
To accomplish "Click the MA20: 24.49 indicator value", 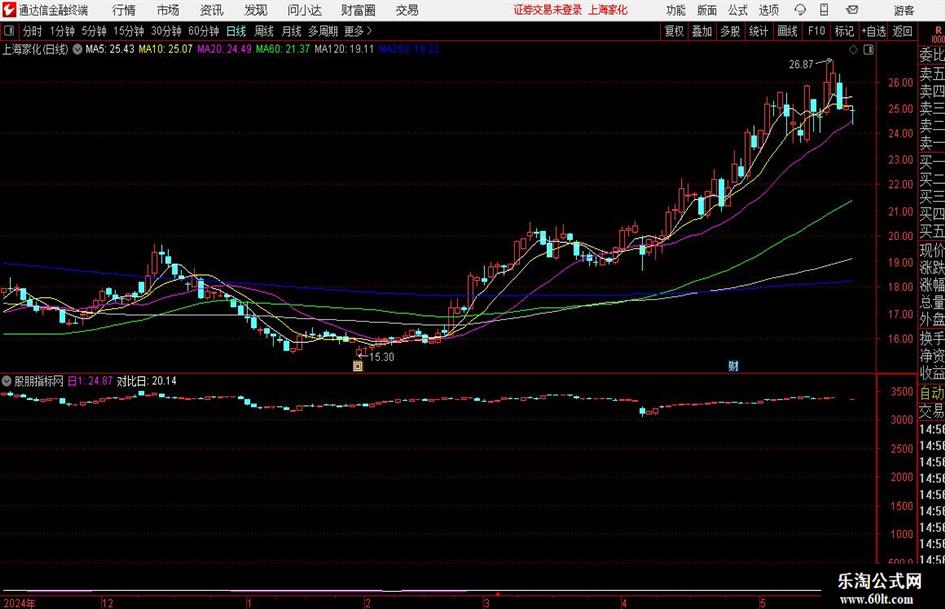I will [224, 49].
